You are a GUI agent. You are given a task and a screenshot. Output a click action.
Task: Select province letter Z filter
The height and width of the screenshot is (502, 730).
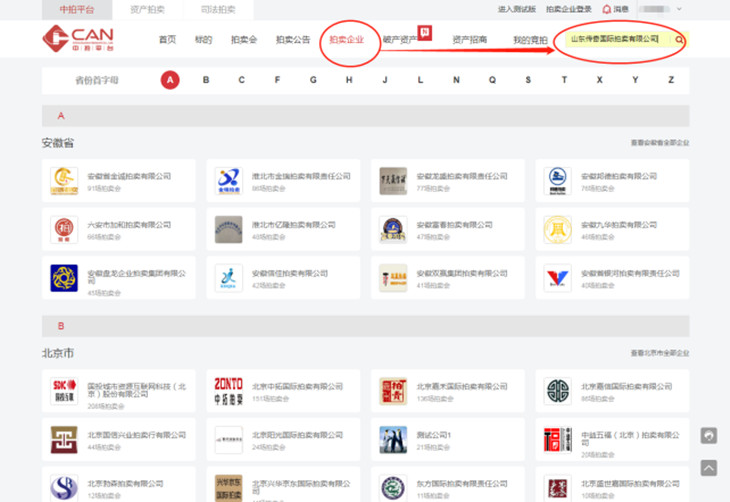(671, 80)
